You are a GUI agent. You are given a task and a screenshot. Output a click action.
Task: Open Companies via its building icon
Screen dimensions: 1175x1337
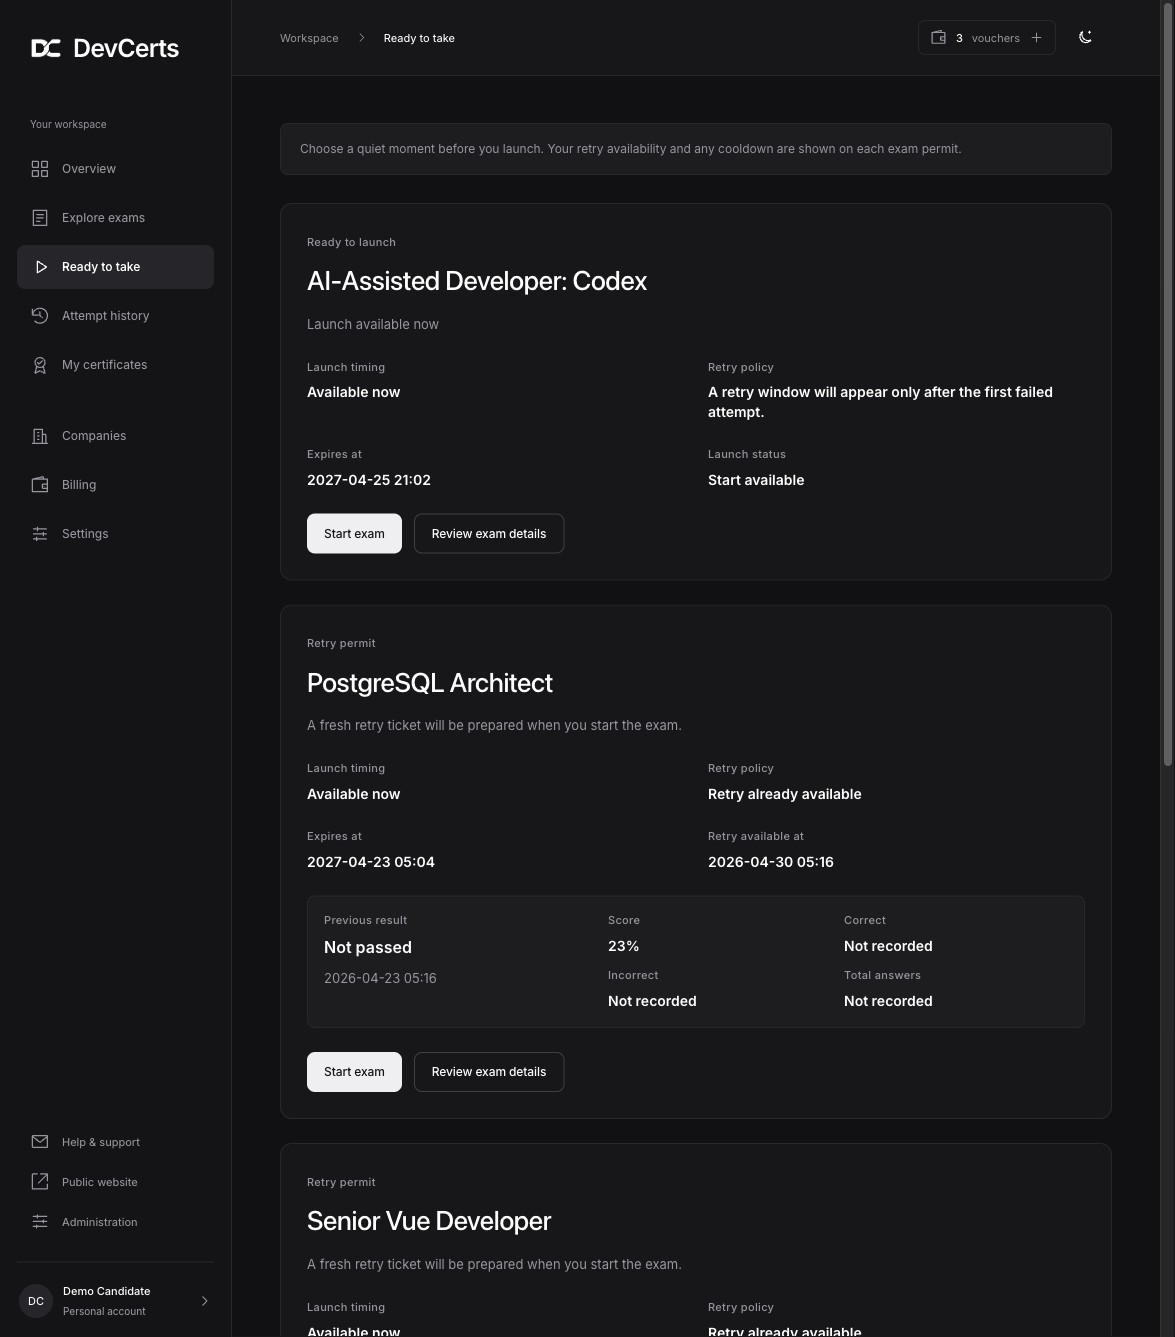pos(40,436)
